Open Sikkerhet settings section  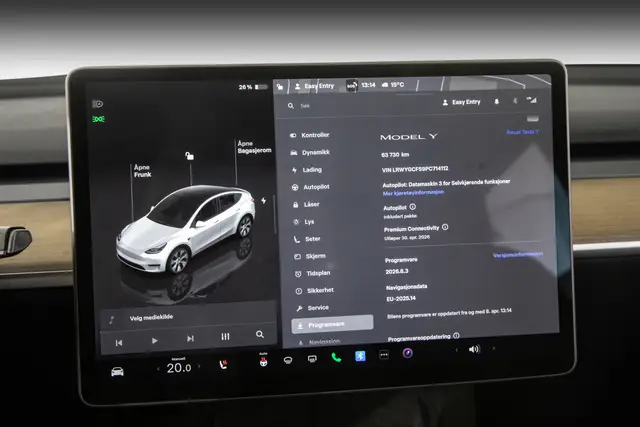[x=314, y=291]
